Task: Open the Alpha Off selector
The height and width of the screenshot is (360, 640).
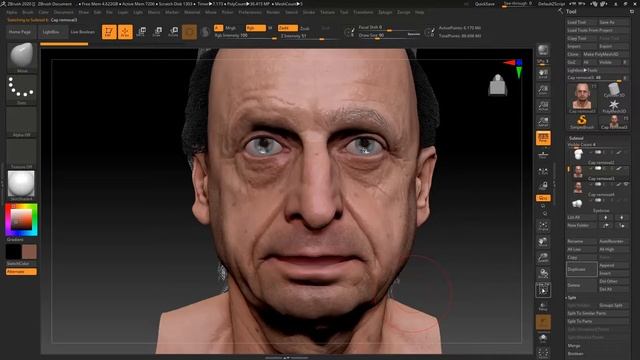Action: [22, 121]
